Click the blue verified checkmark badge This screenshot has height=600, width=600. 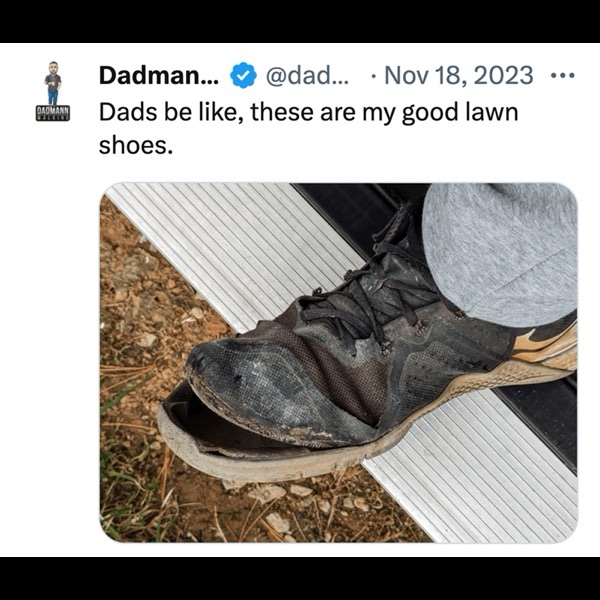click(x=243, y=75)
